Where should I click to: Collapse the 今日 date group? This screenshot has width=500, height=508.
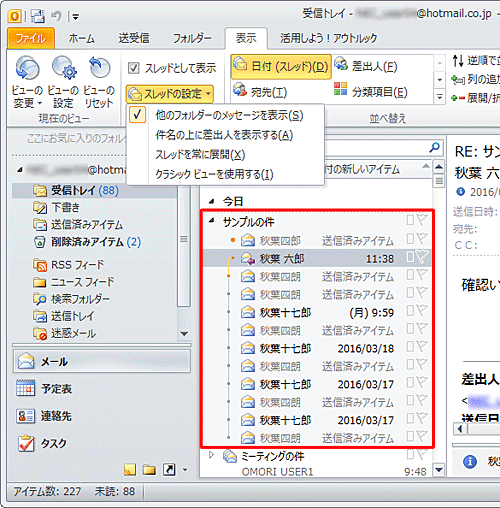coord(211,201)
